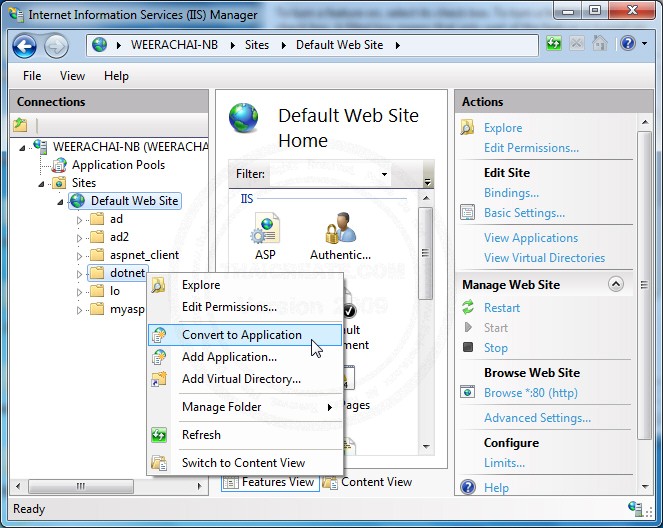This screenshot has width=663, height=528.
Task: Switch to the Content View tab
Action: point(376,482)
